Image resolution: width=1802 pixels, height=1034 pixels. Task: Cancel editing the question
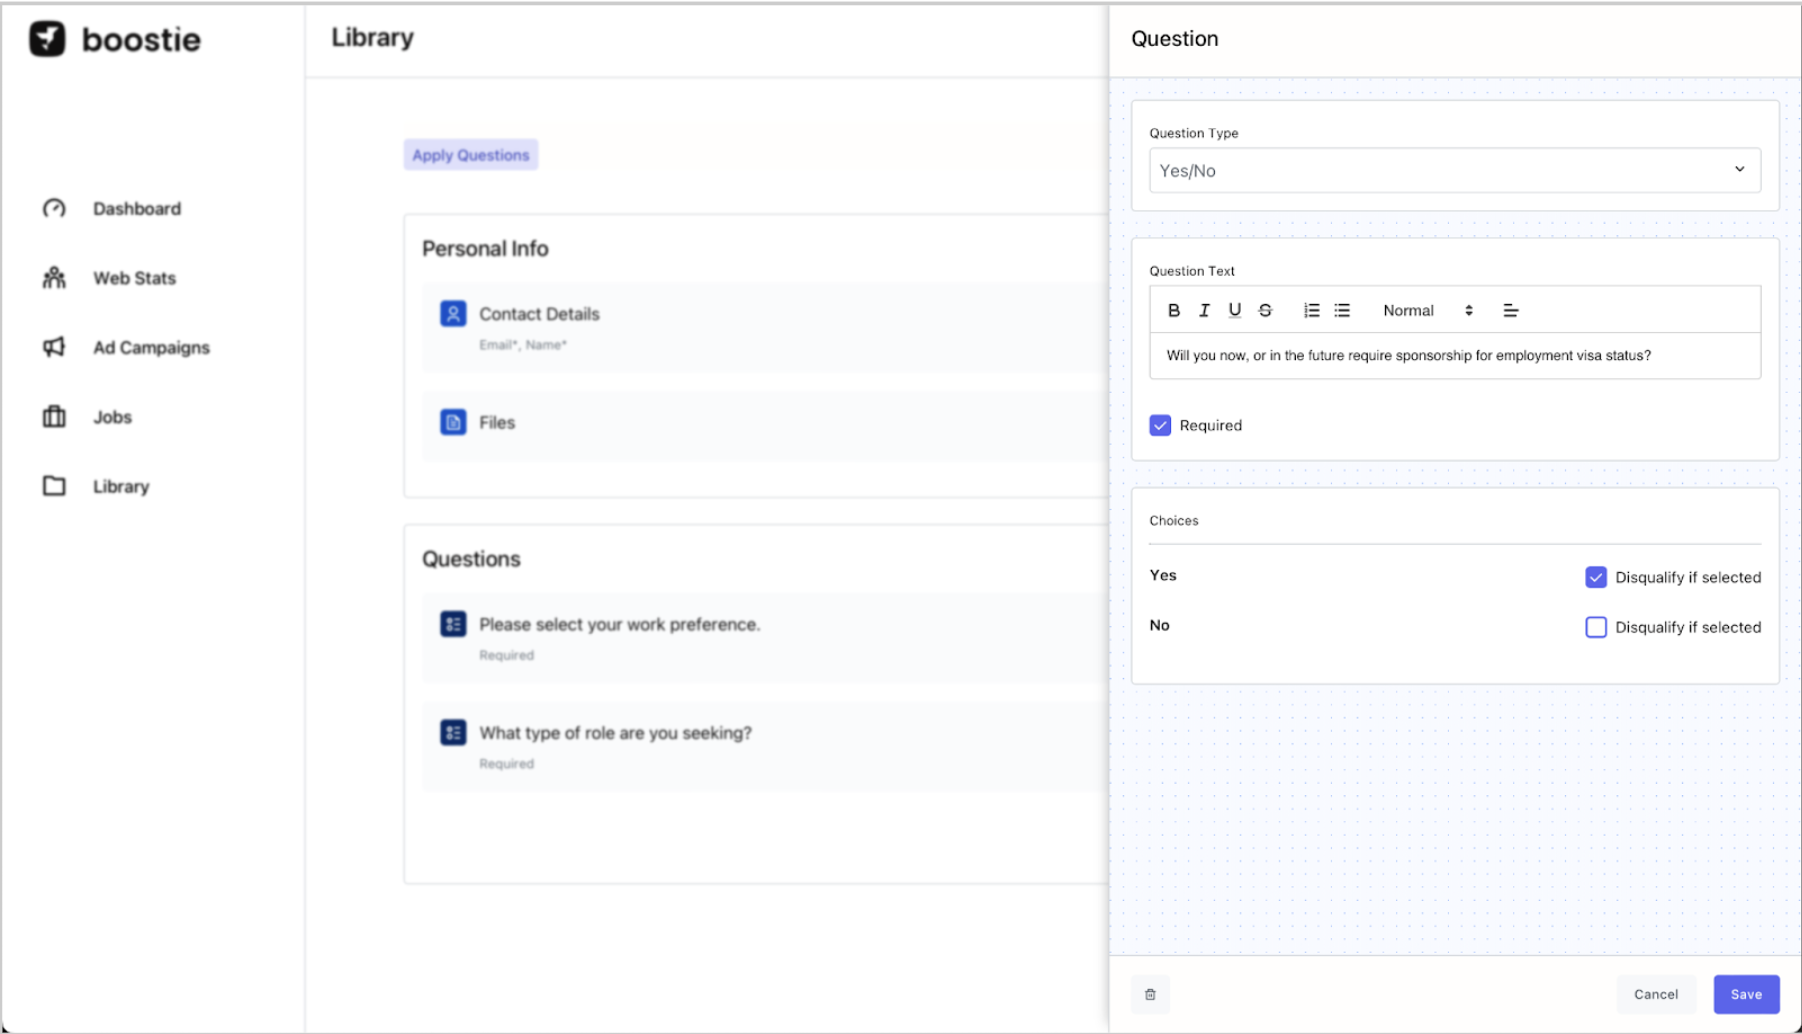point(1655,994)
